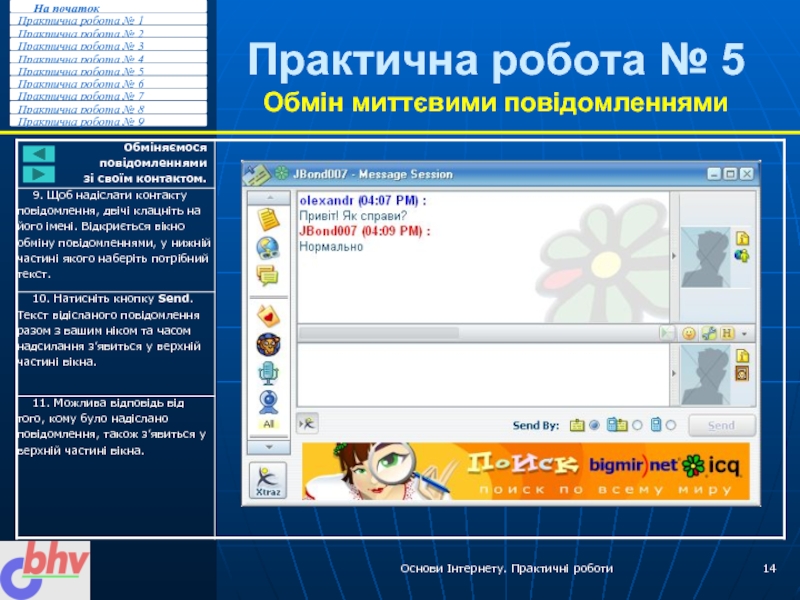
Task: Open Практична робота № 7 link
Action: (x=81, y=96)
